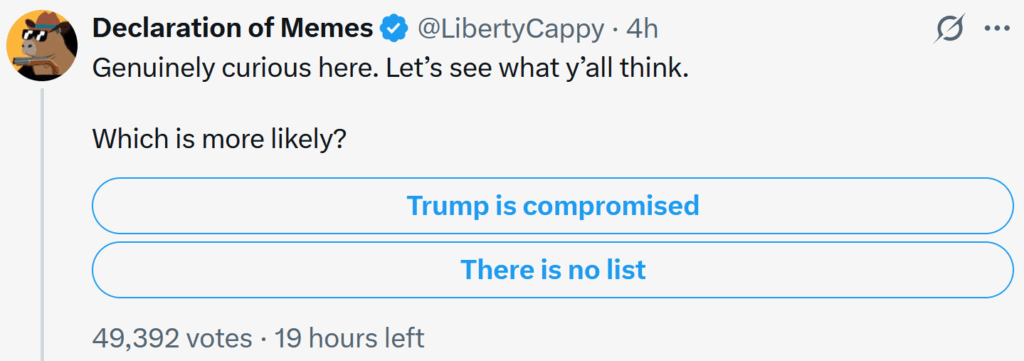Viewport: 1024px width, 361px height.
Task: Expand post actions via ellipsis
Action: pos(997,30)
